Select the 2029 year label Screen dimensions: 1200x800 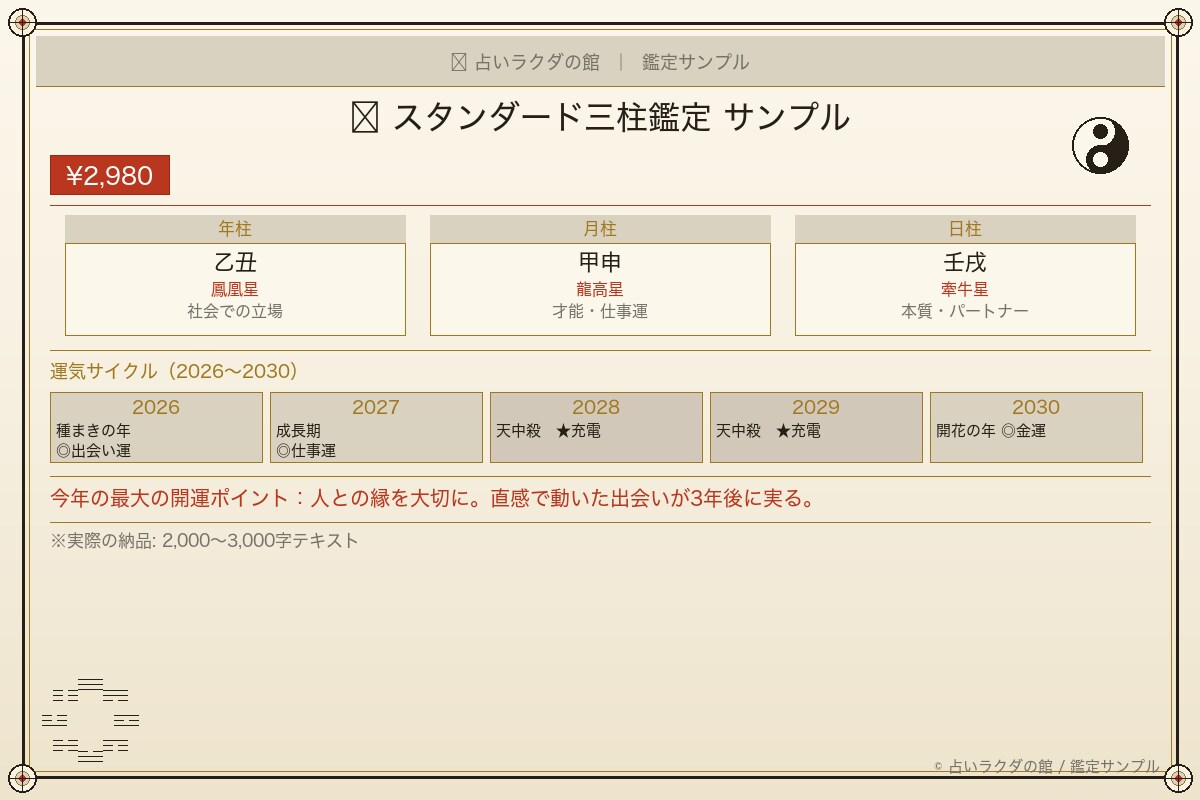[816, 407]
